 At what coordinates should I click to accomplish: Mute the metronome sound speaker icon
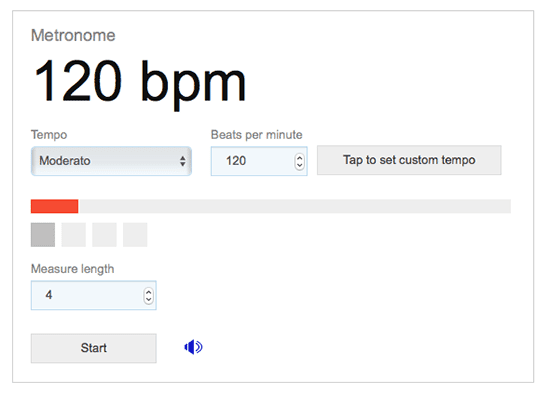[193, 347]
